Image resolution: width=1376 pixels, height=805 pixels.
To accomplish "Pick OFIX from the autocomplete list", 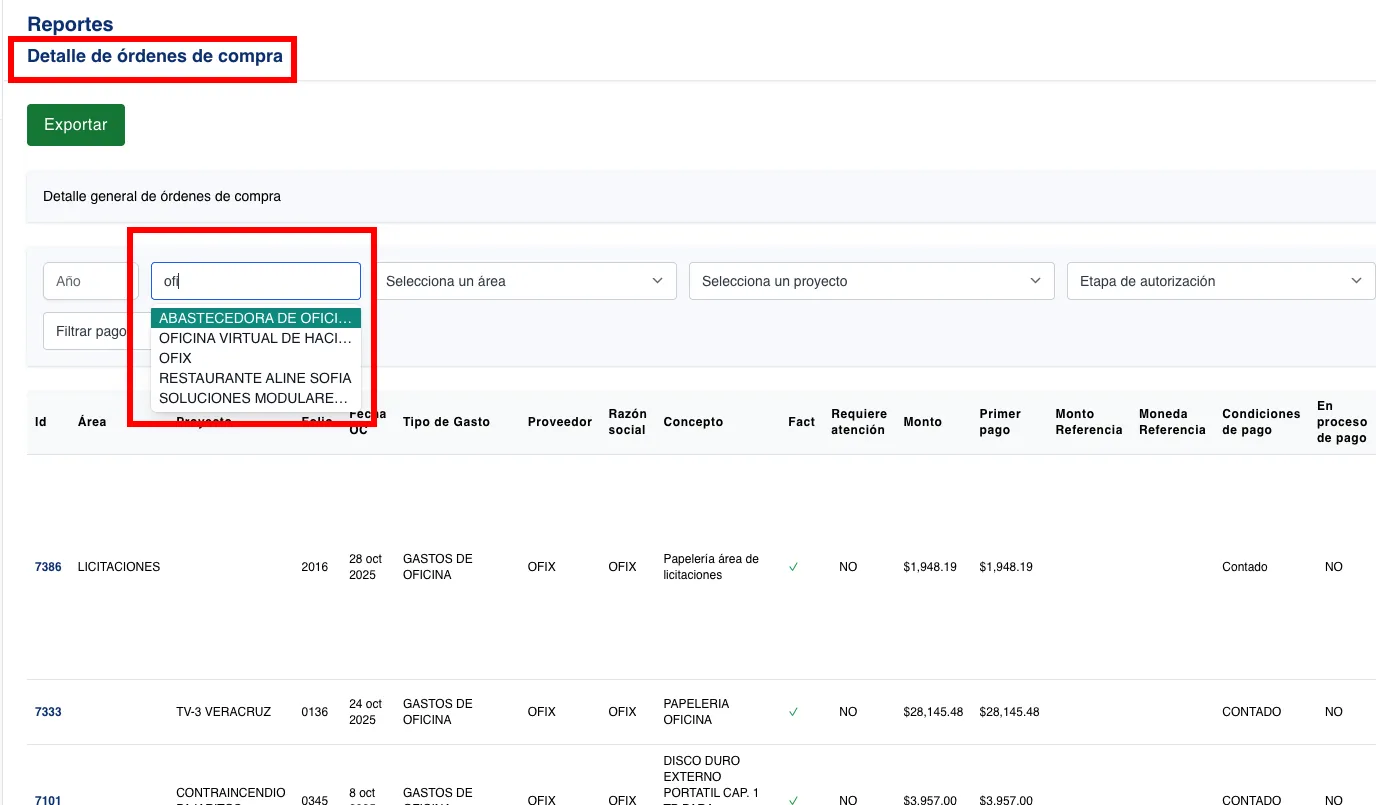I will (x=176, y=358).
